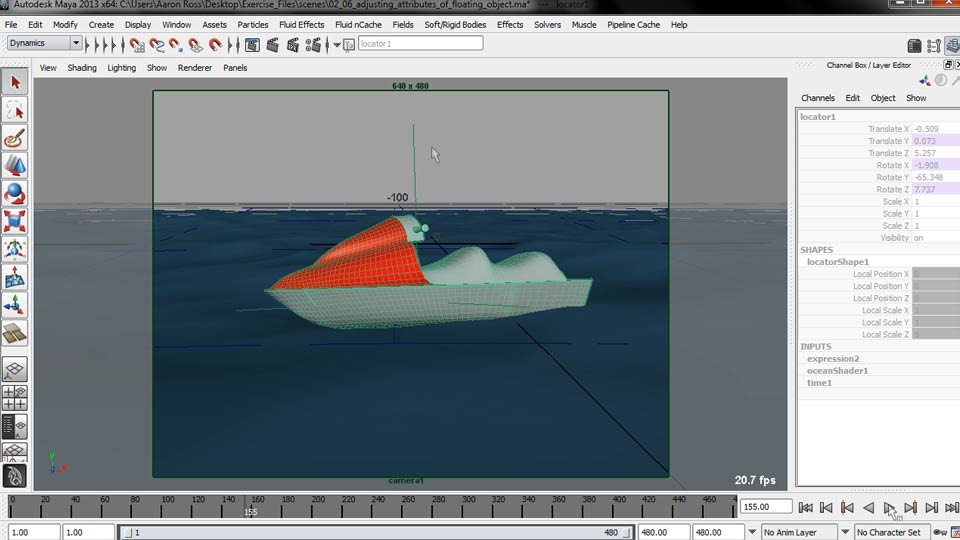The image size is (960, 540).
Task: Activate the Universal Manipulator tool
Action: pyautogui.click(x=15, y=249)
